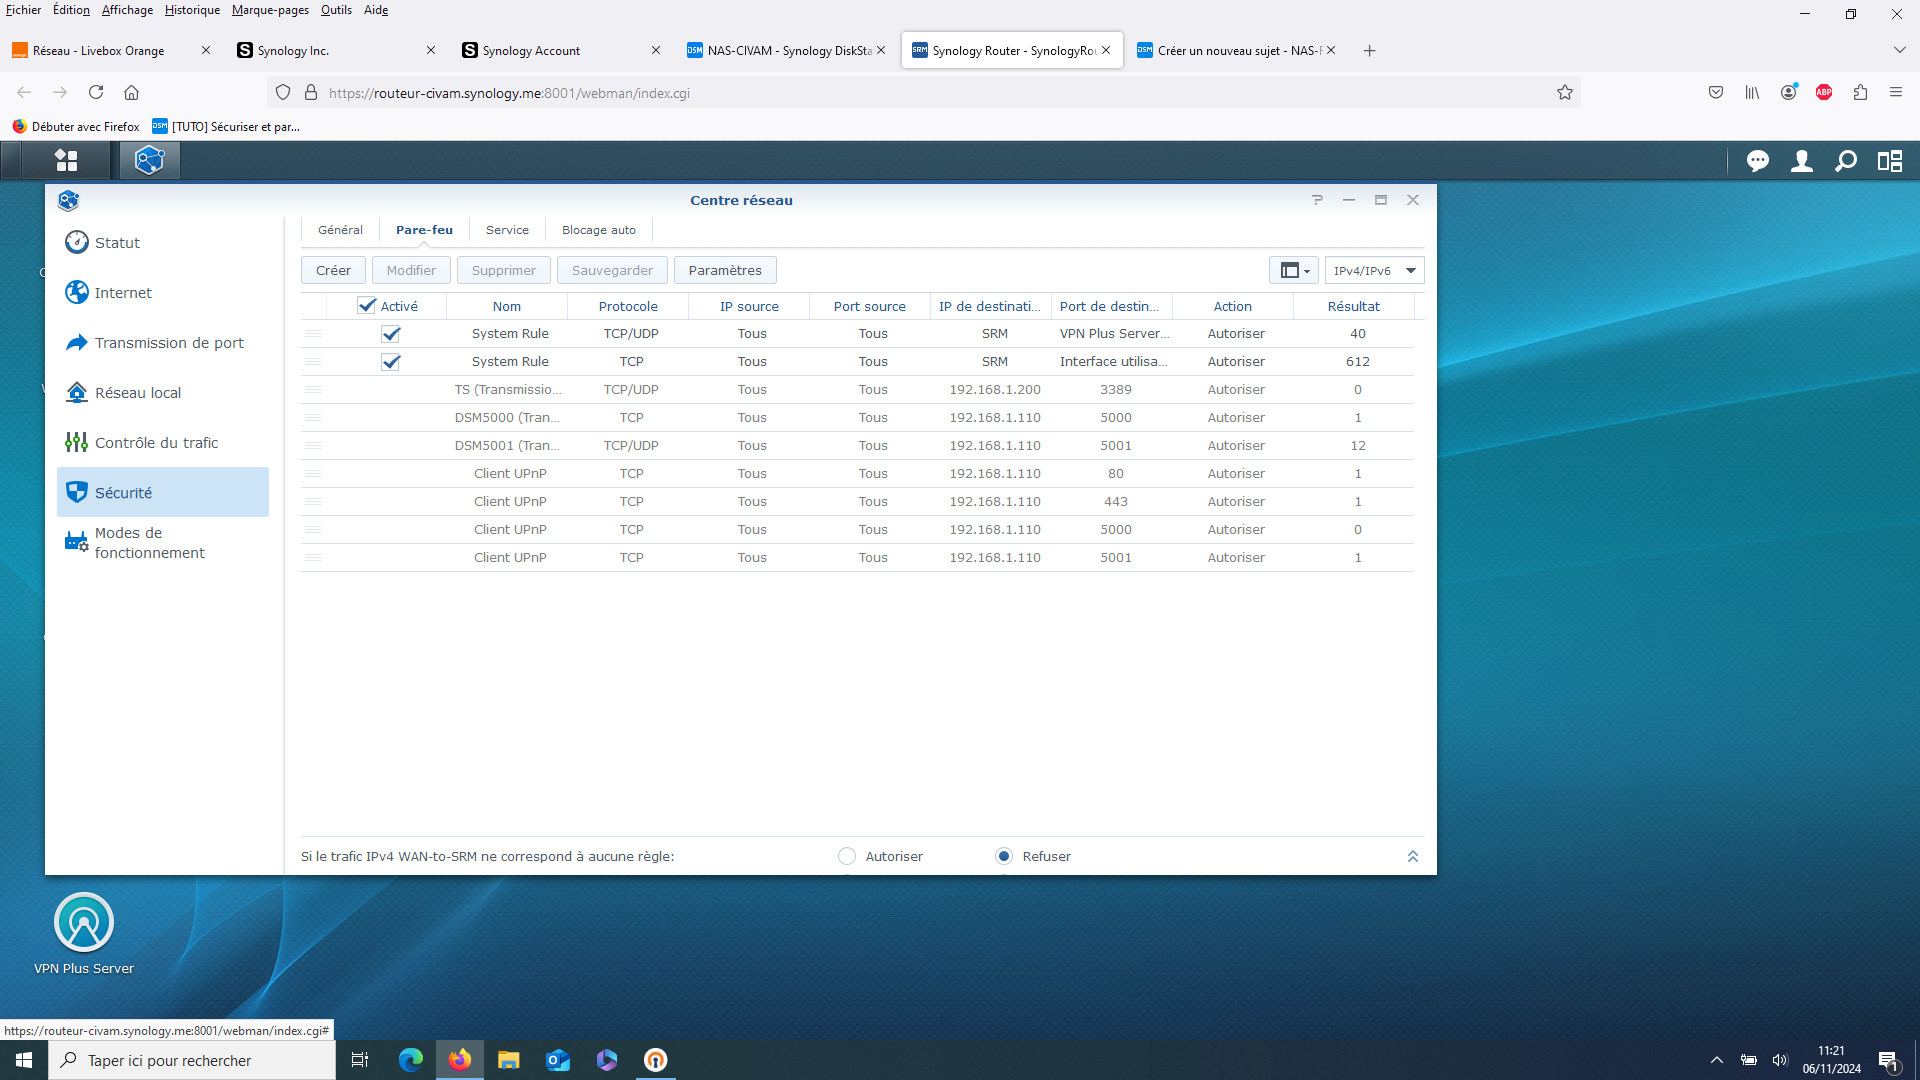Image resolution: width=1920 pixels, height=1080 pixels.
Task: Open widgets panel icon
Action: 1890,161
